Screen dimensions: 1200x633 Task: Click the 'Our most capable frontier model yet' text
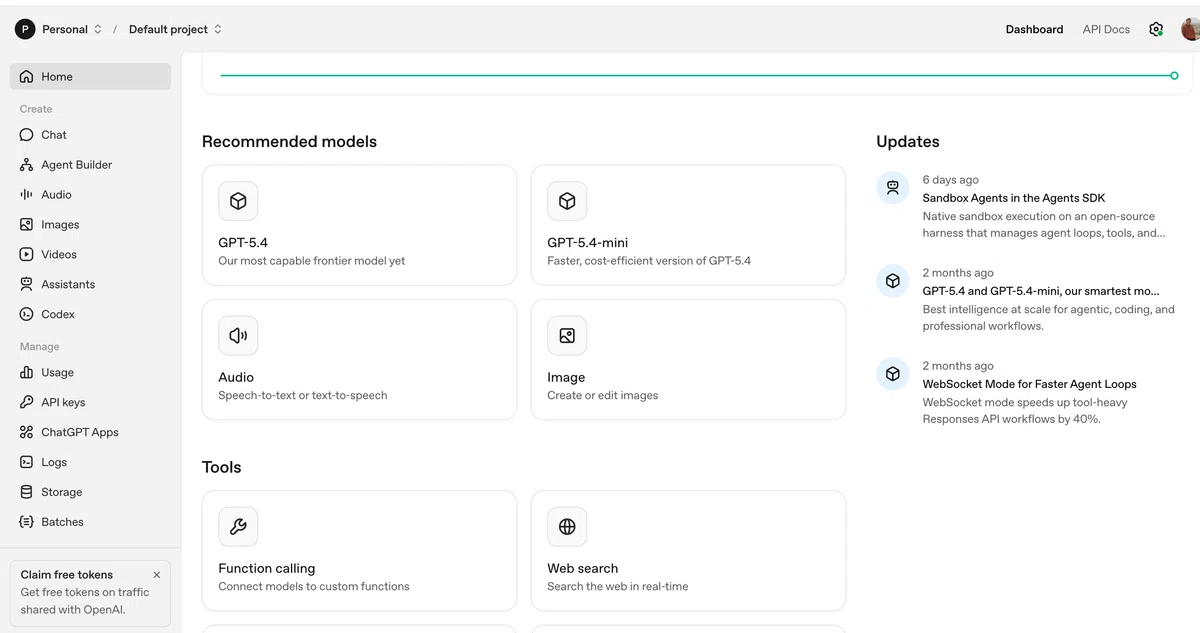(x=312, y=261)
